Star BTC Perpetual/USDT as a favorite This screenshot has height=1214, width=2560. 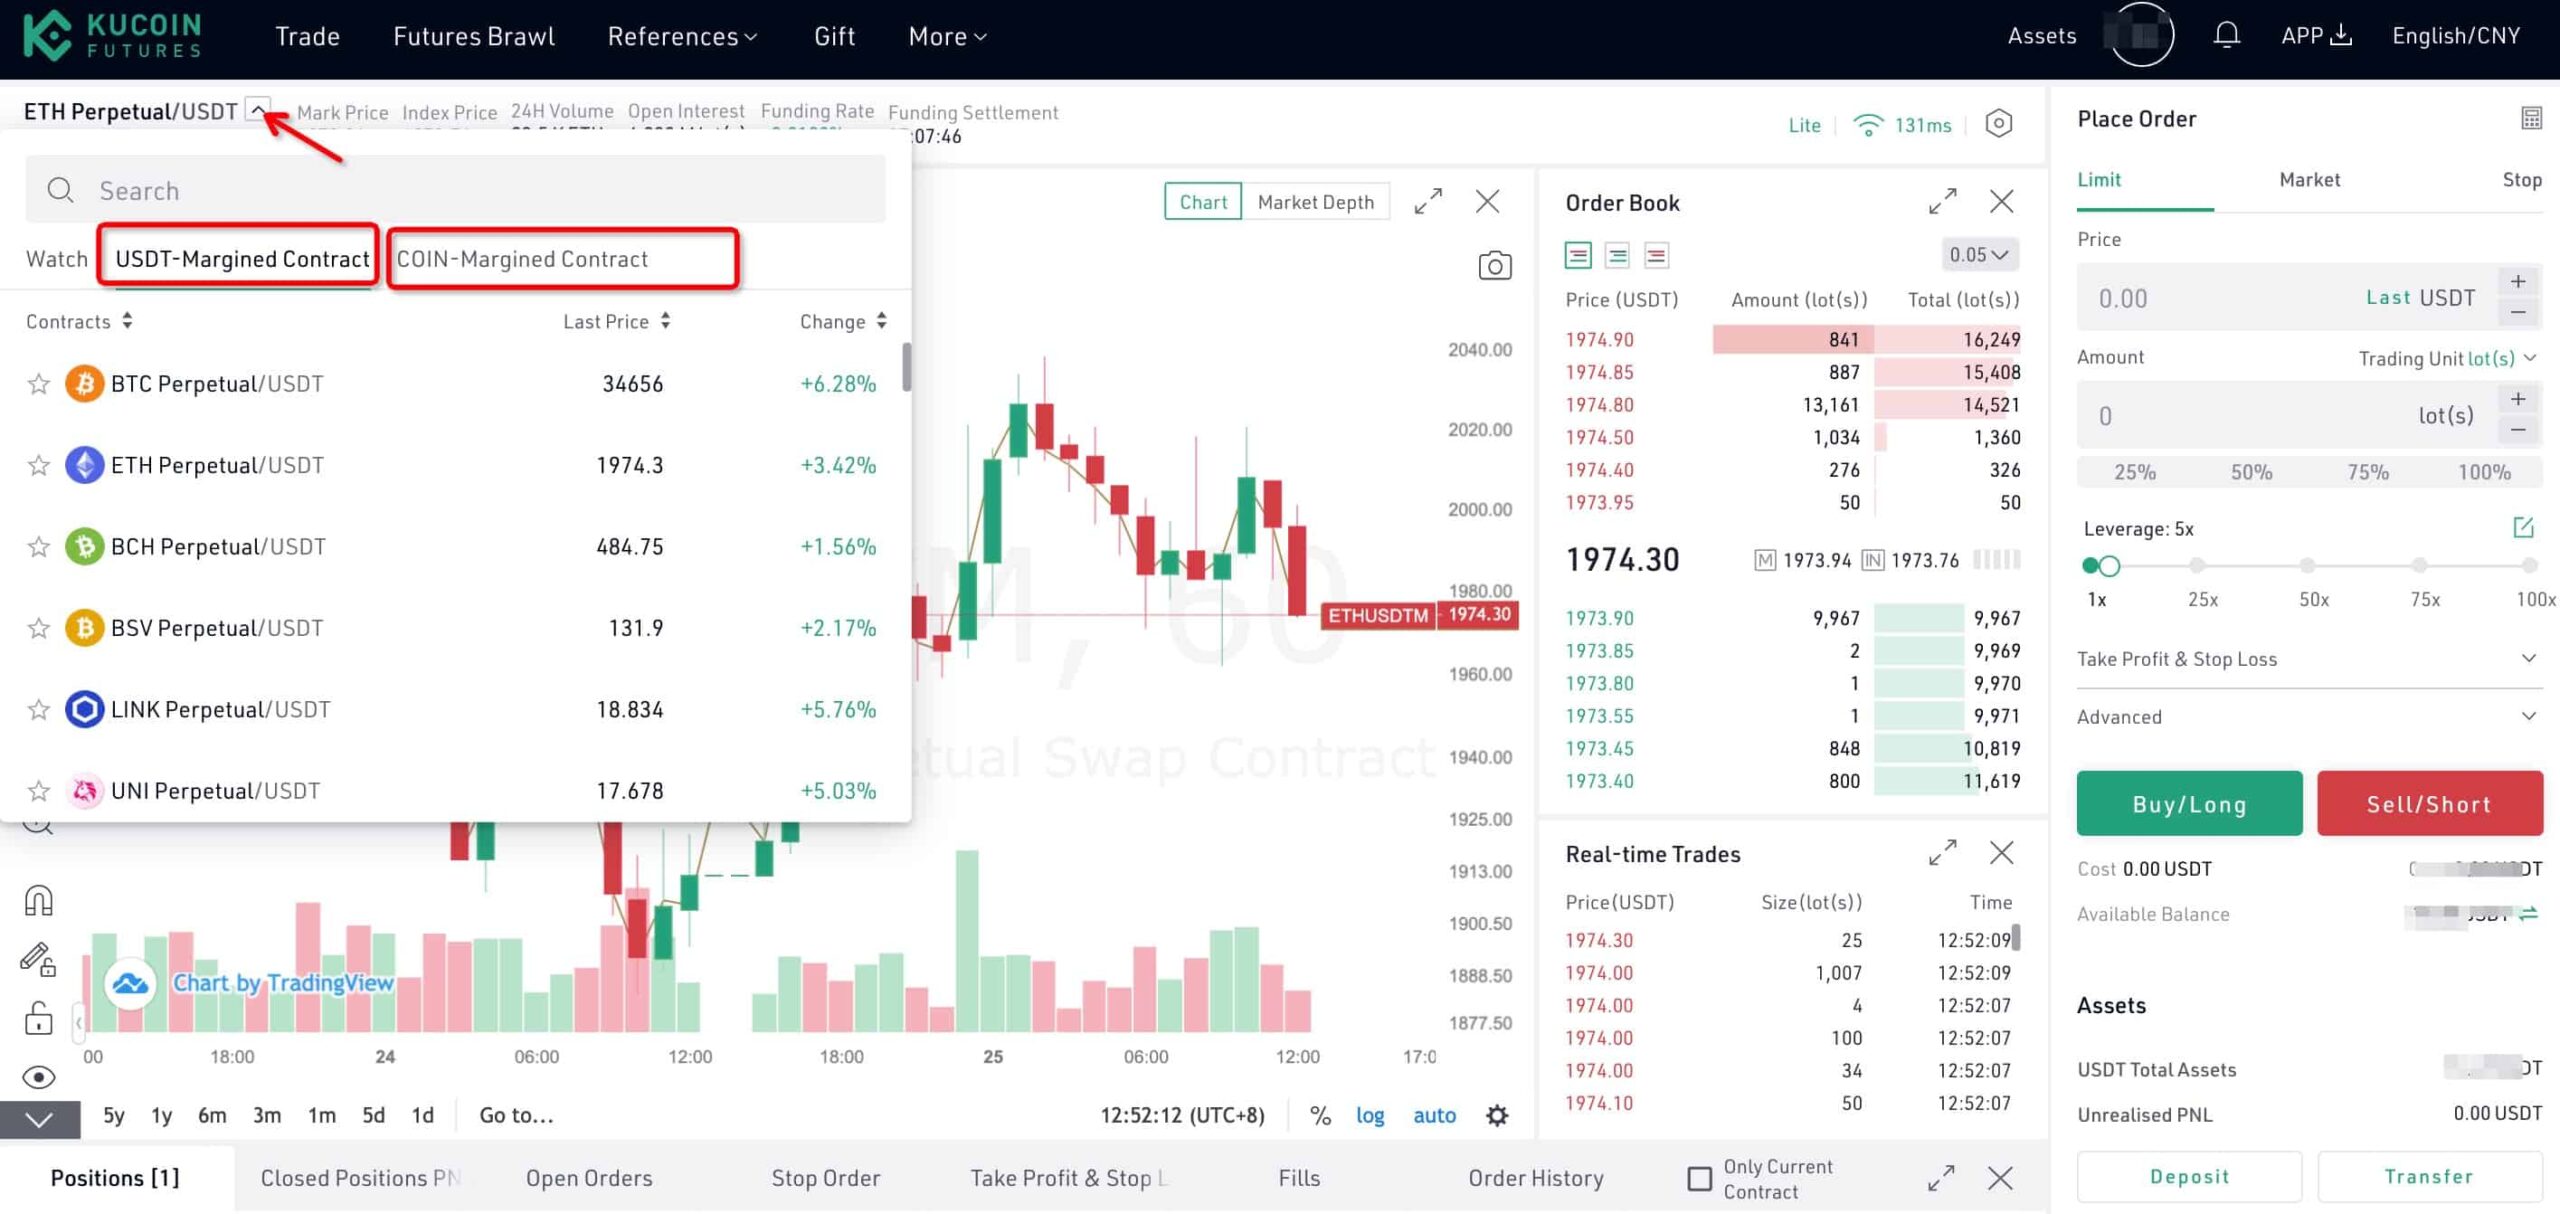click(x=39, y=384)
